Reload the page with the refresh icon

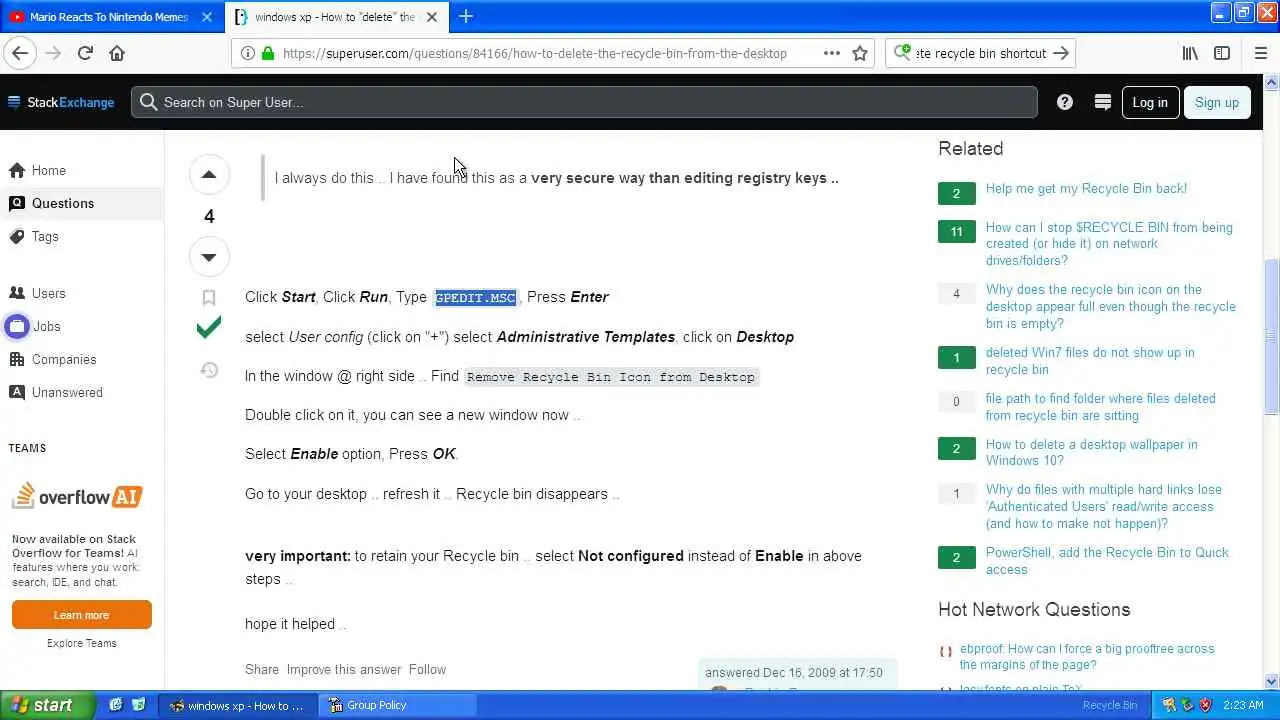click(x=85, y=53)
